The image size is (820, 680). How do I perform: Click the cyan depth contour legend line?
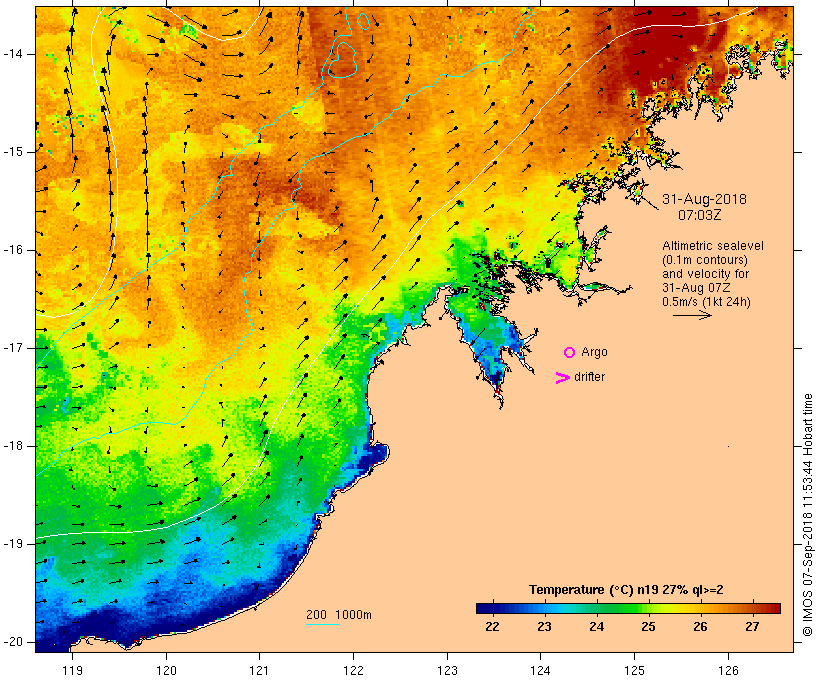(323, 624)
